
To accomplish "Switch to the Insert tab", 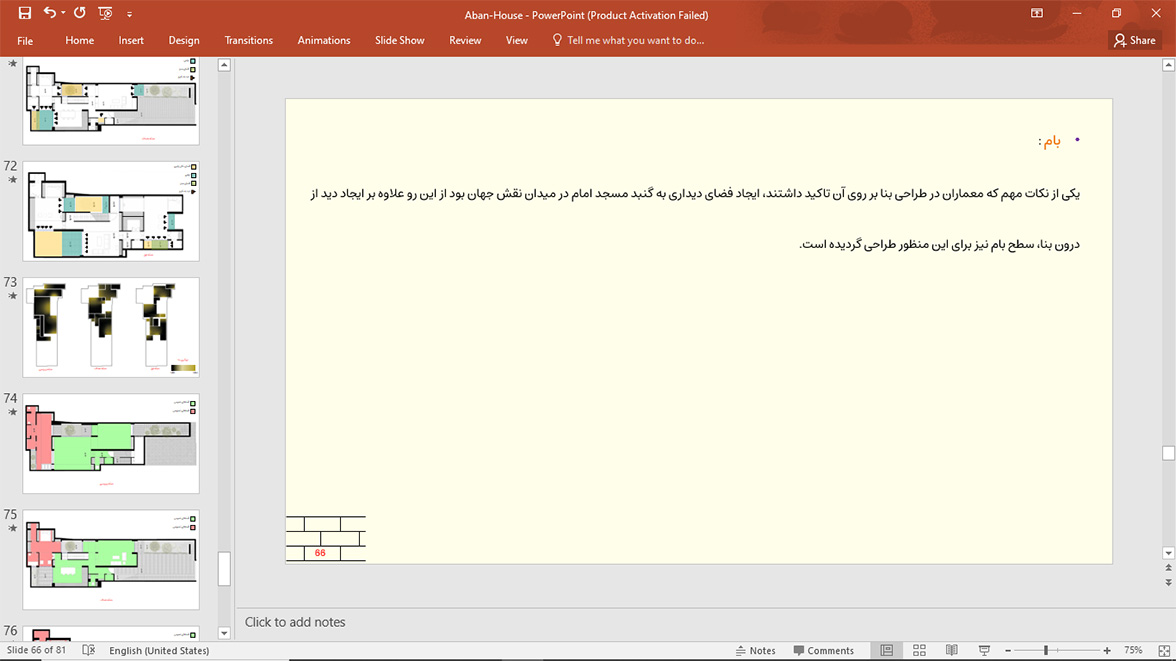I will point(131,41).
